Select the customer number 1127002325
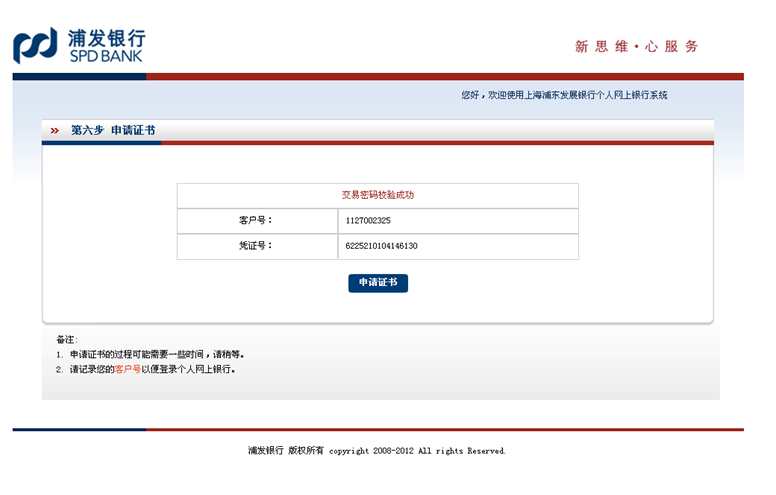Image resolution: width=776 pixels, height=495 pixels. pos(368,220)
